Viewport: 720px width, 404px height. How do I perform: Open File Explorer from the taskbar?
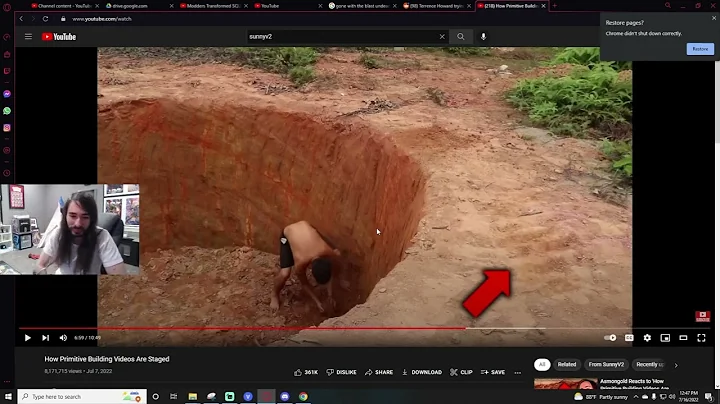[x=193, y=396]
